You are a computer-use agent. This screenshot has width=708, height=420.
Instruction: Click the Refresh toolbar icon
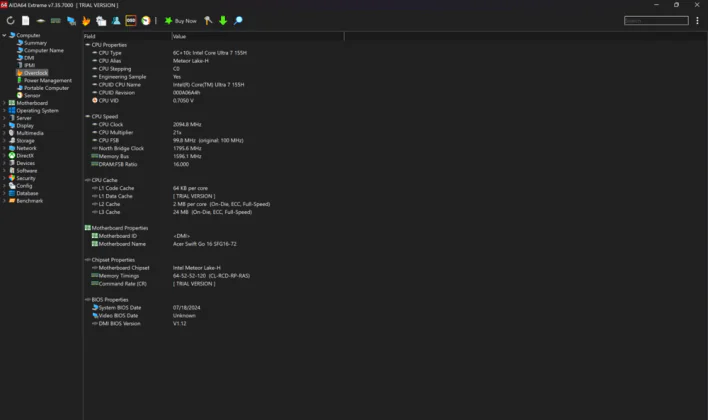click(x=10, y=21)
